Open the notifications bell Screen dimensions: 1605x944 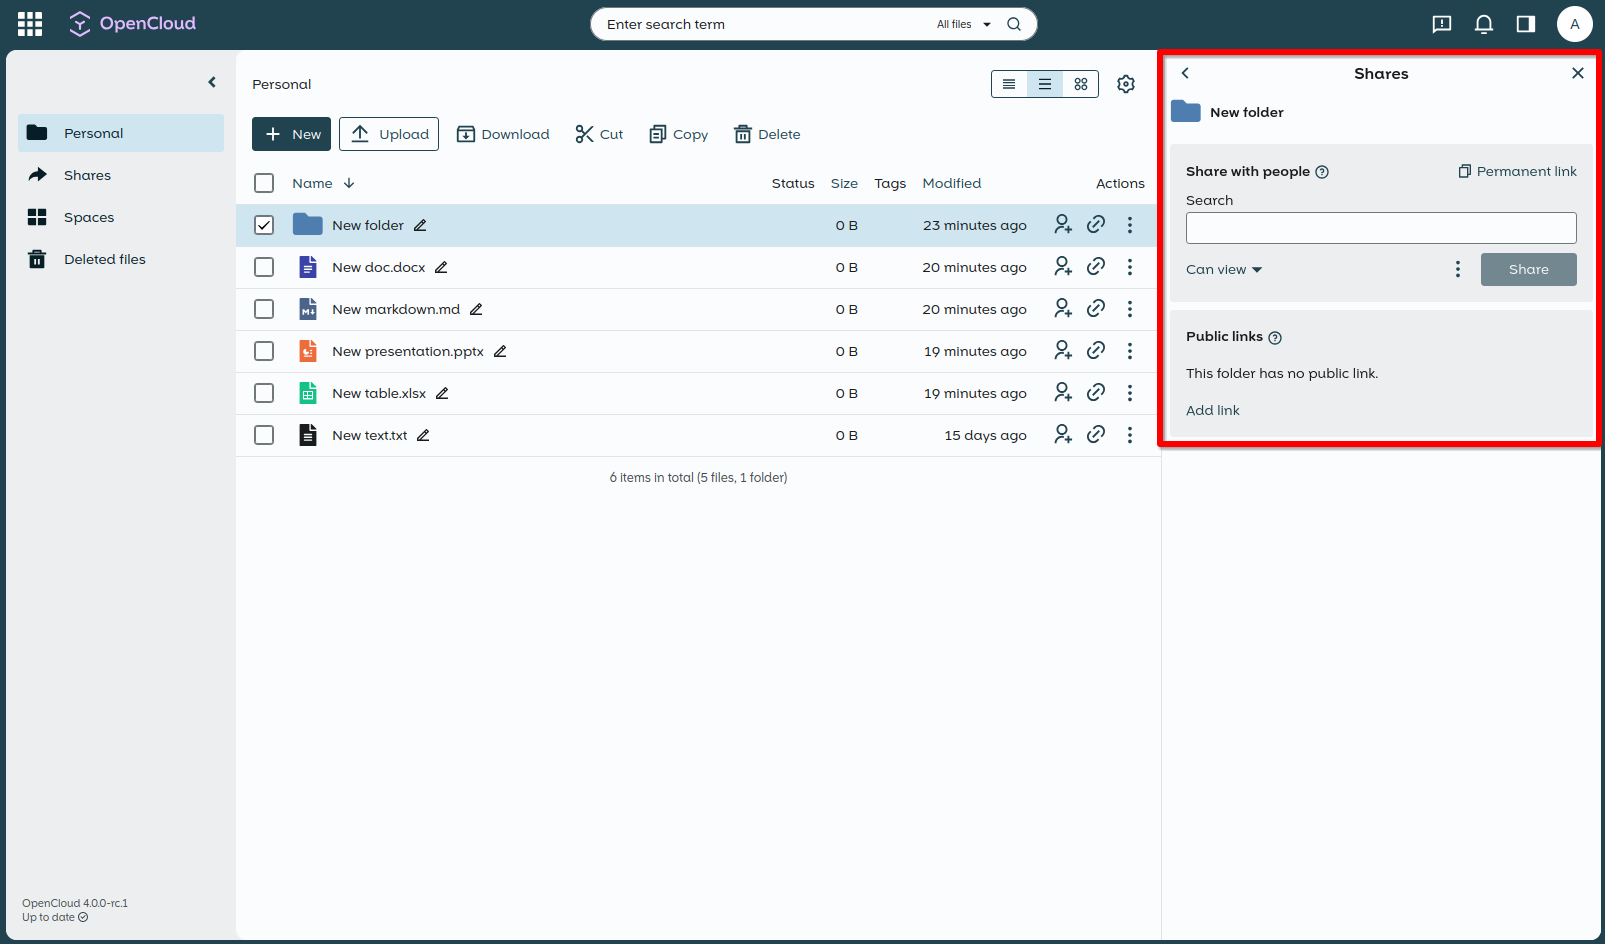[1484, 23]
